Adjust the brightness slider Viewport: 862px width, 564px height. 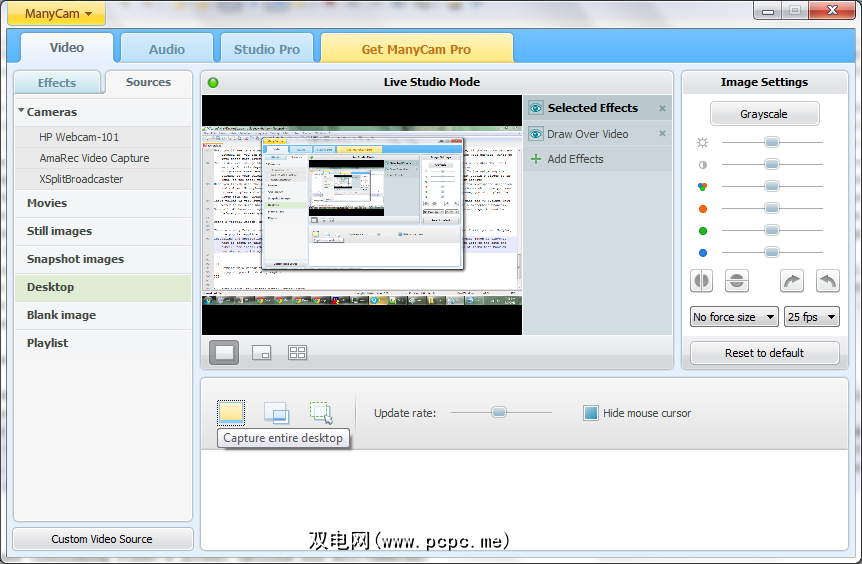tap(772, 142)
